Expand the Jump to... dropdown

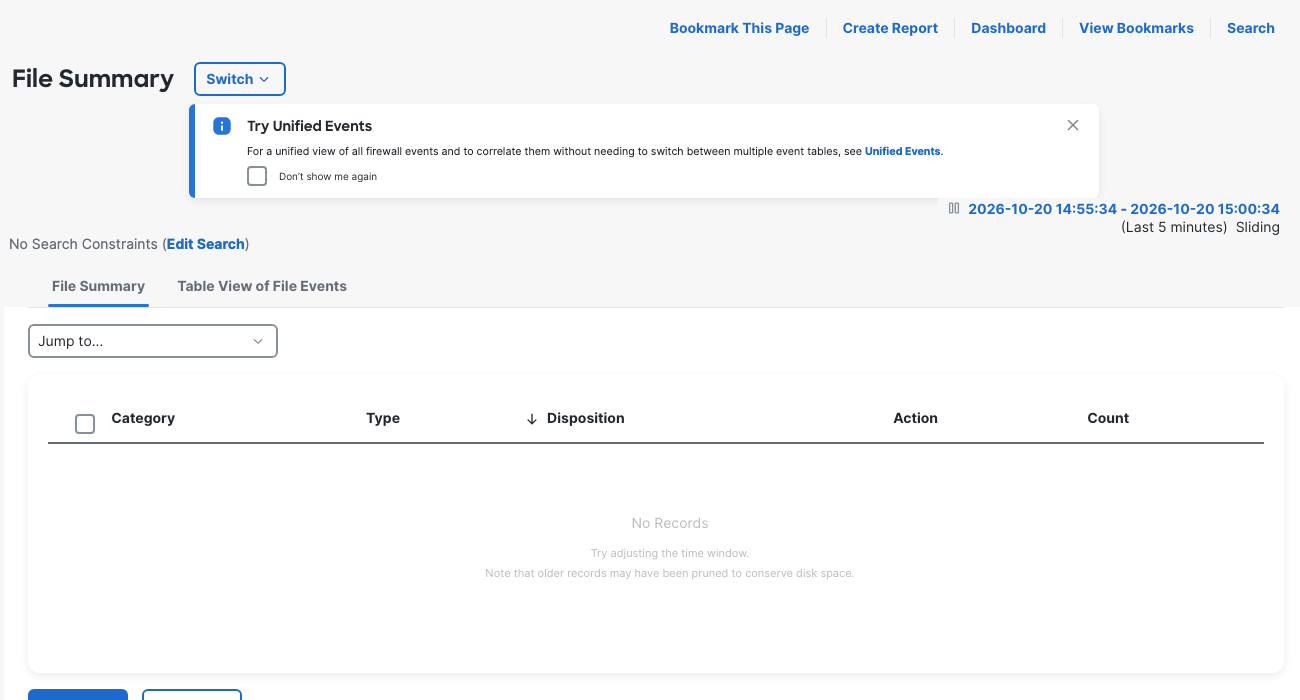(x=153, y=341)
